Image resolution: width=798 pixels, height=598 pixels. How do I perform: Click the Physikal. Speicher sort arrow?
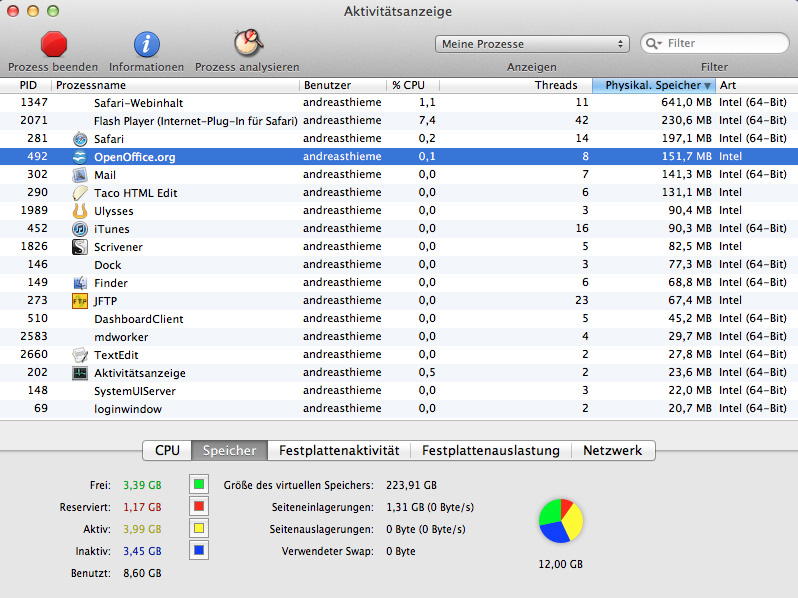coord(707,86)
